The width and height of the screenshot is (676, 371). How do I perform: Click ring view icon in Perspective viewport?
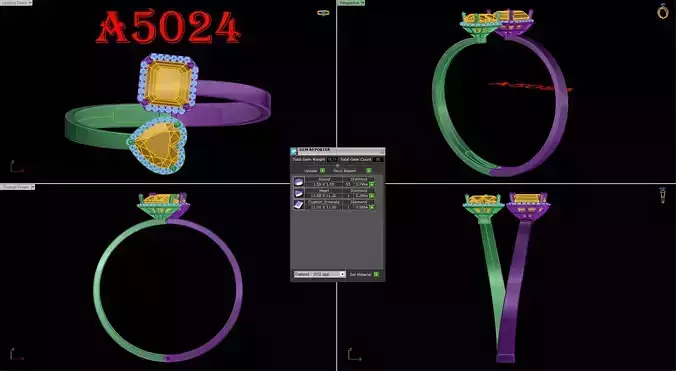[663, 11]
